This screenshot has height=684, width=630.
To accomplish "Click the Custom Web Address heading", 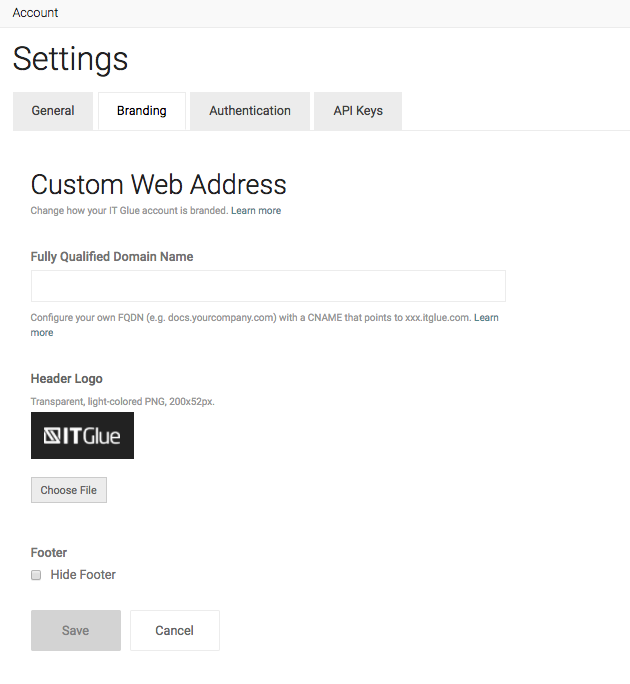I will 159,184.
